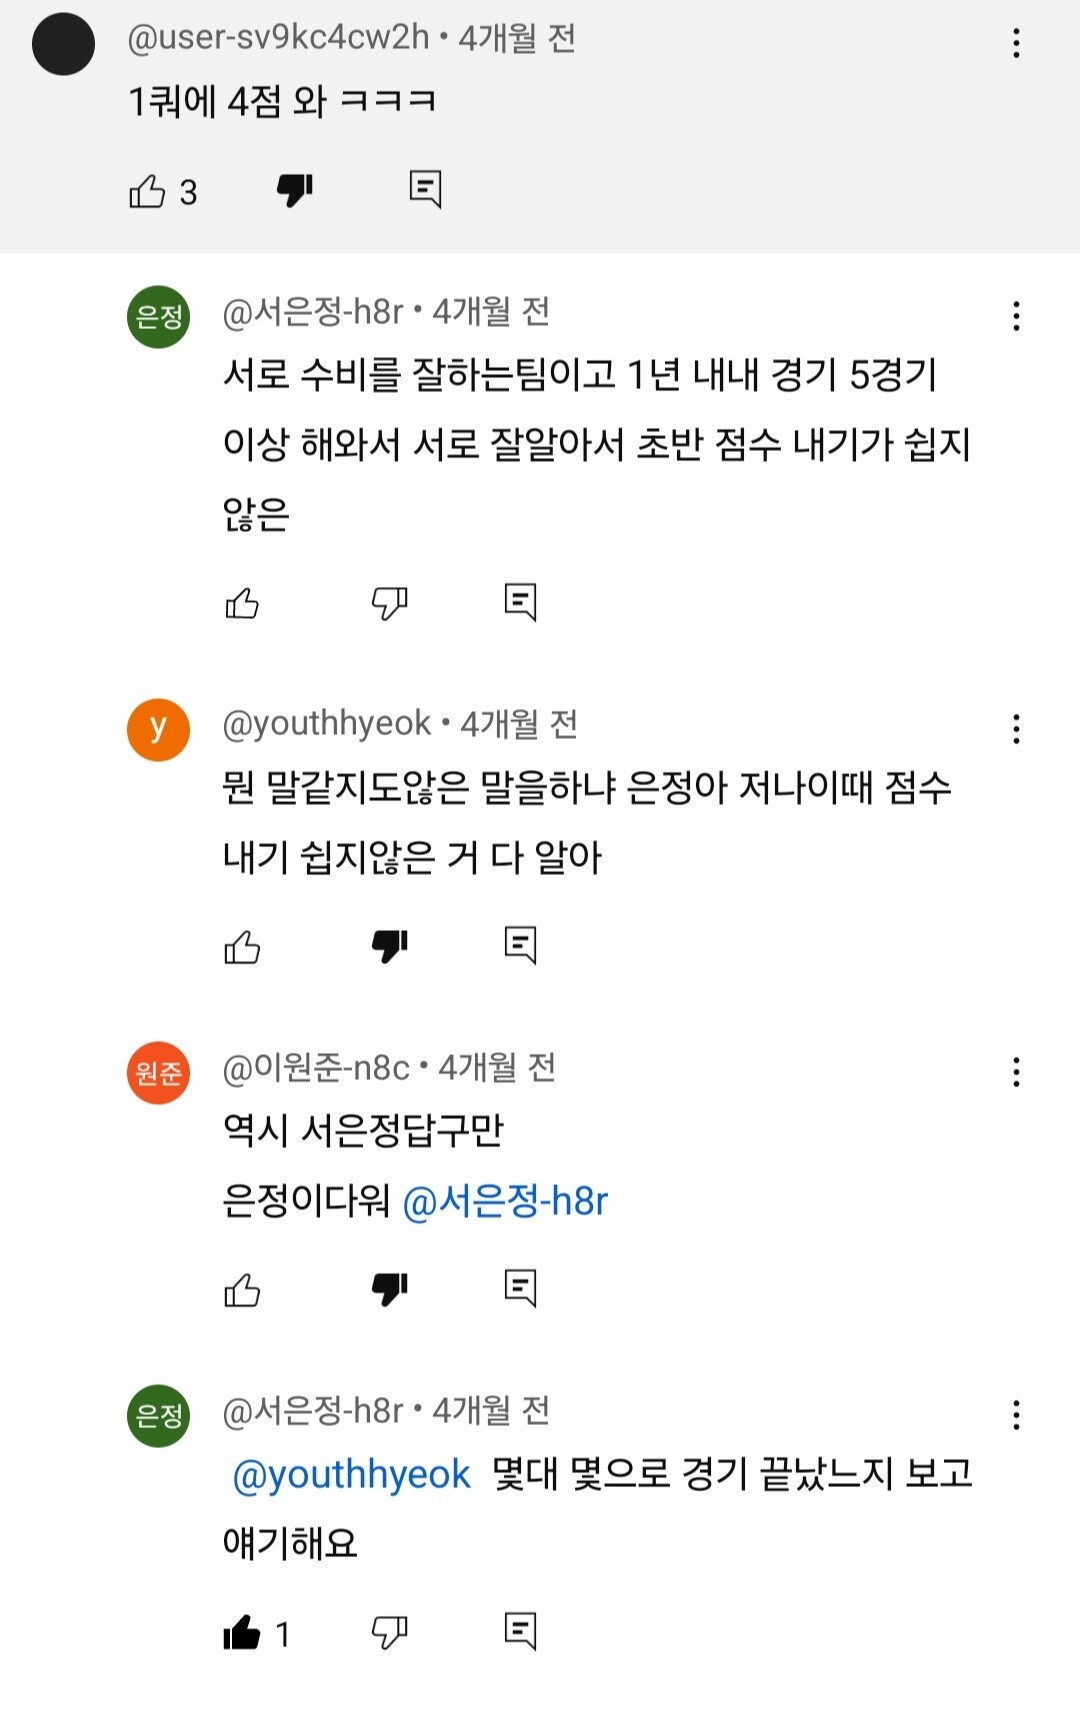Open options menu for 이원준-n8c's comment
This screenshot has width=1080, height=1718.
[1016, 1072]
